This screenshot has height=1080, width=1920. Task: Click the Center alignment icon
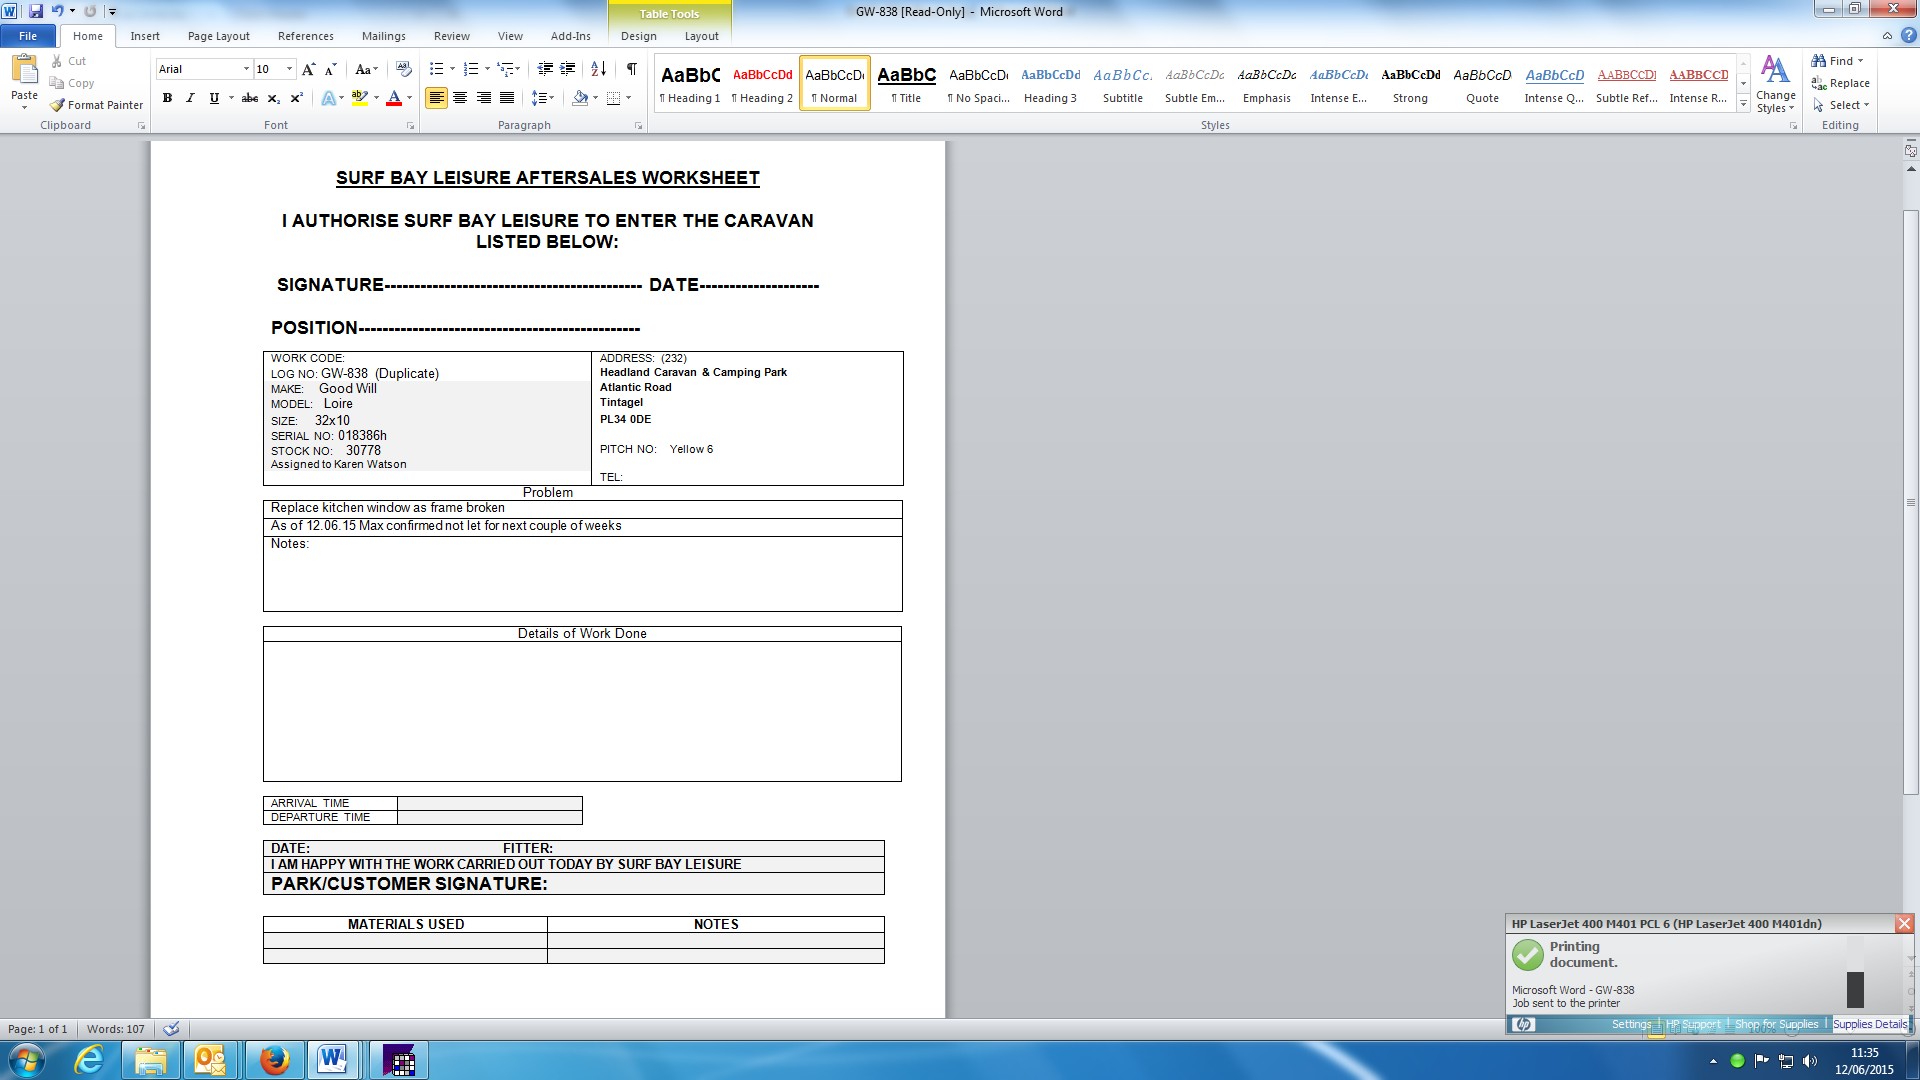[460, 98]
